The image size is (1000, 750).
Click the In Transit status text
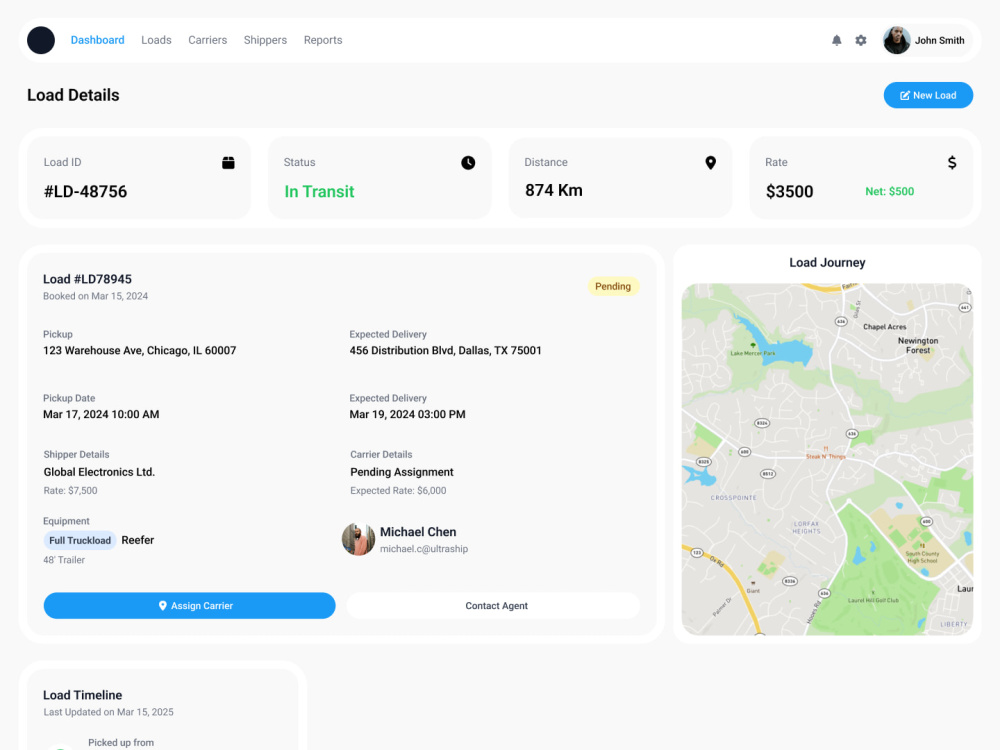pyautogui.click(x=319, y=191)
